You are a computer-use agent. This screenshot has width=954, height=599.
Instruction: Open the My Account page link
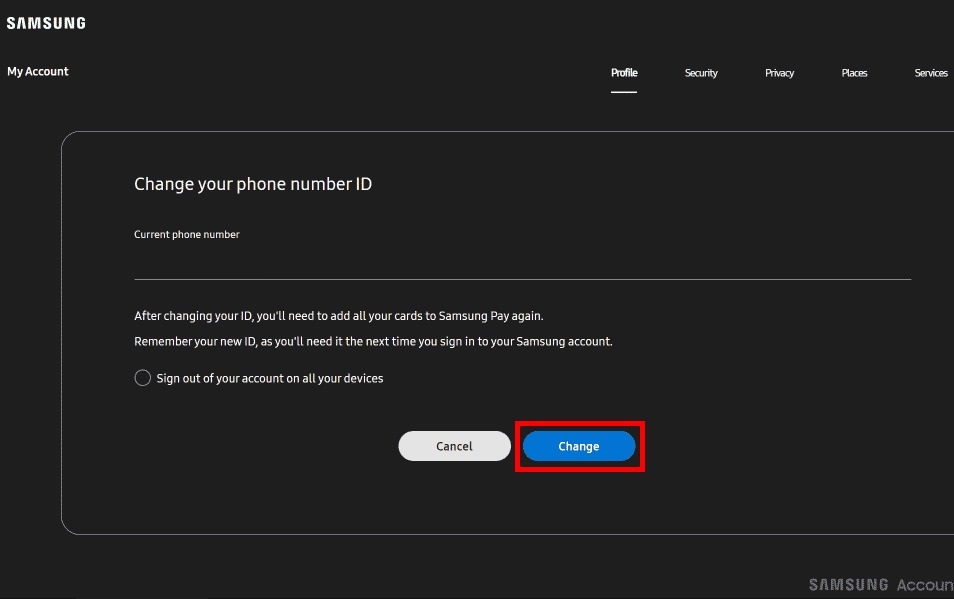[x=38, y=71]
